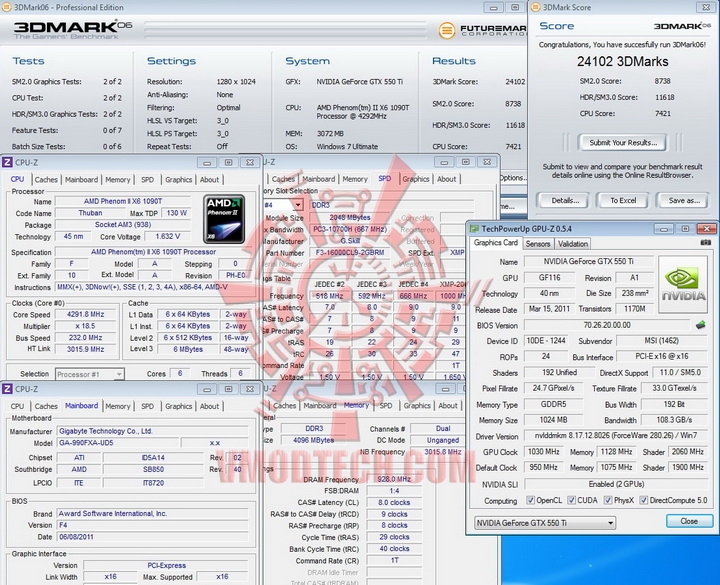Click the 3DMark06 logo in the Score window
The width and height of the screenshot is (720, 585).
682,26
